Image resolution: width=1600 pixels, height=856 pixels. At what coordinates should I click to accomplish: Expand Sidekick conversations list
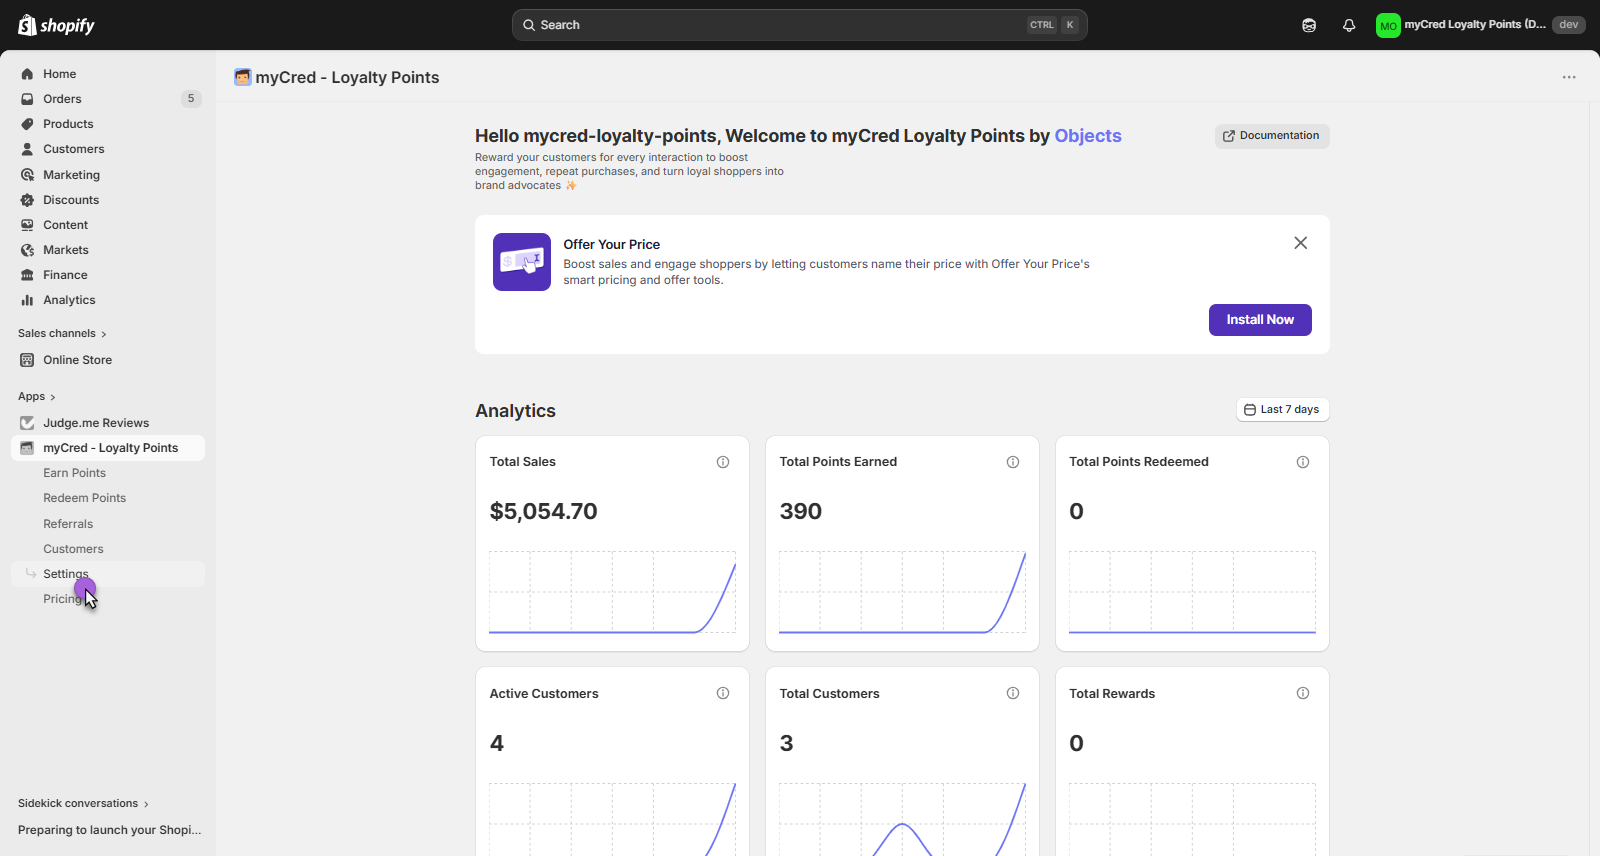(x=83, y=804)
